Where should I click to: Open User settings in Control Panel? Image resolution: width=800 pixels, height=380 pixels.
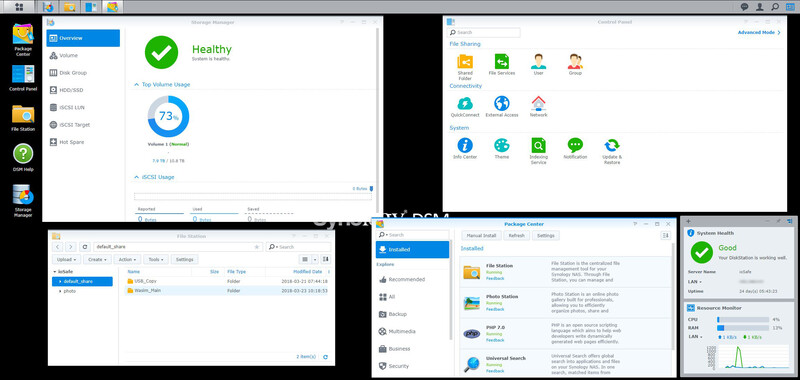[538, 65]
